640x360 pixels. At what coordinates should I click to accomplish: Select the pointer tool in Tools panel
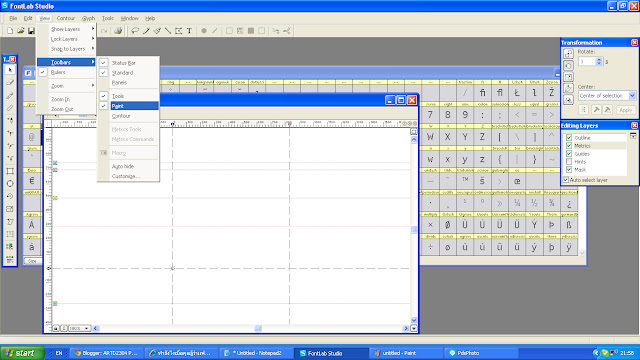(10, 70)
